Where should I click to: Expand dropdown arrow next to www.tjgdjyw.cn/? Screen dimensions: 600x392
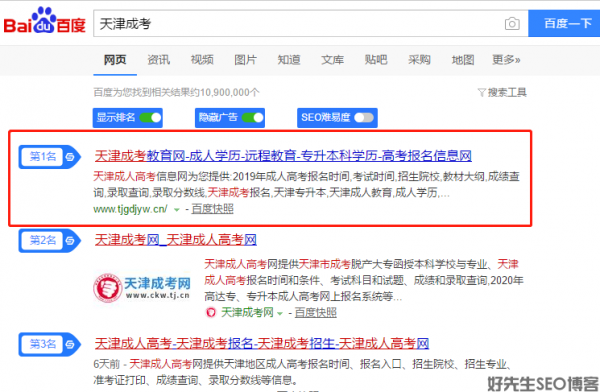pyautogui.click(x=177, y=210)
